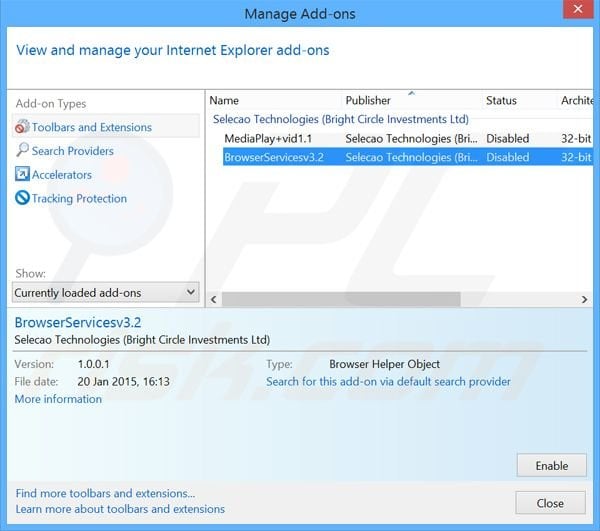Screen dimensions: 600x531
Task: Click Search for this add-on via default provider
Action: click(x=388, y=382)
